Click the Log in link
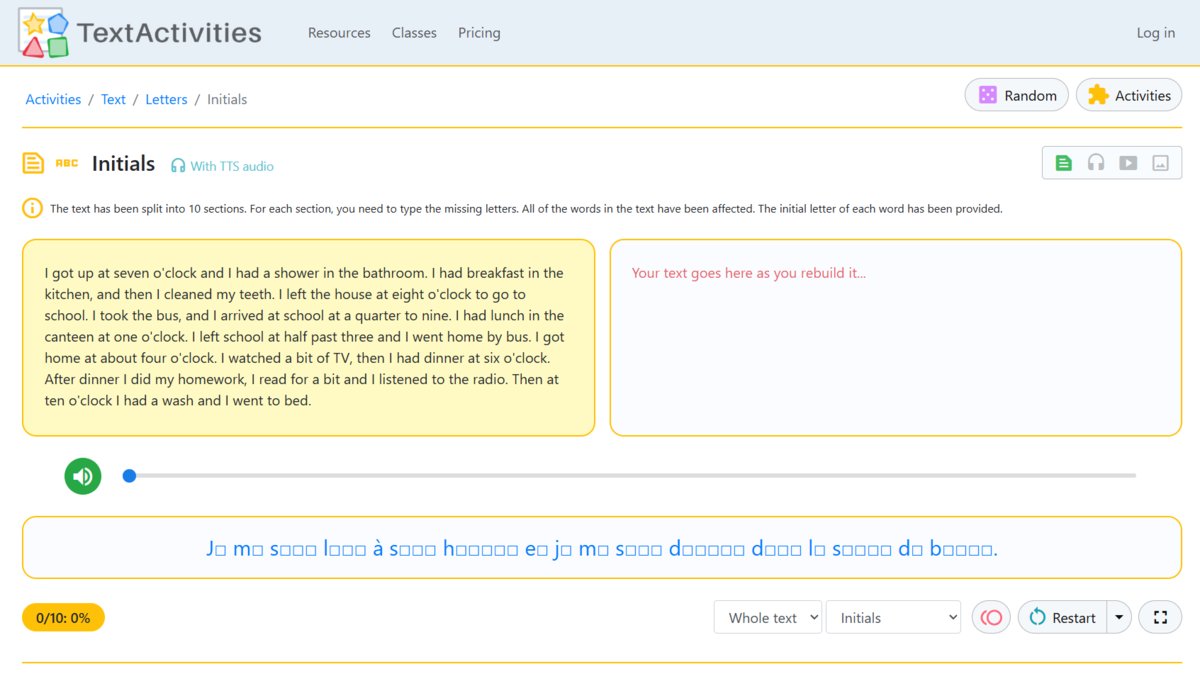The width and height of the screenshot is (1200, 686). tap(1156, 33)
